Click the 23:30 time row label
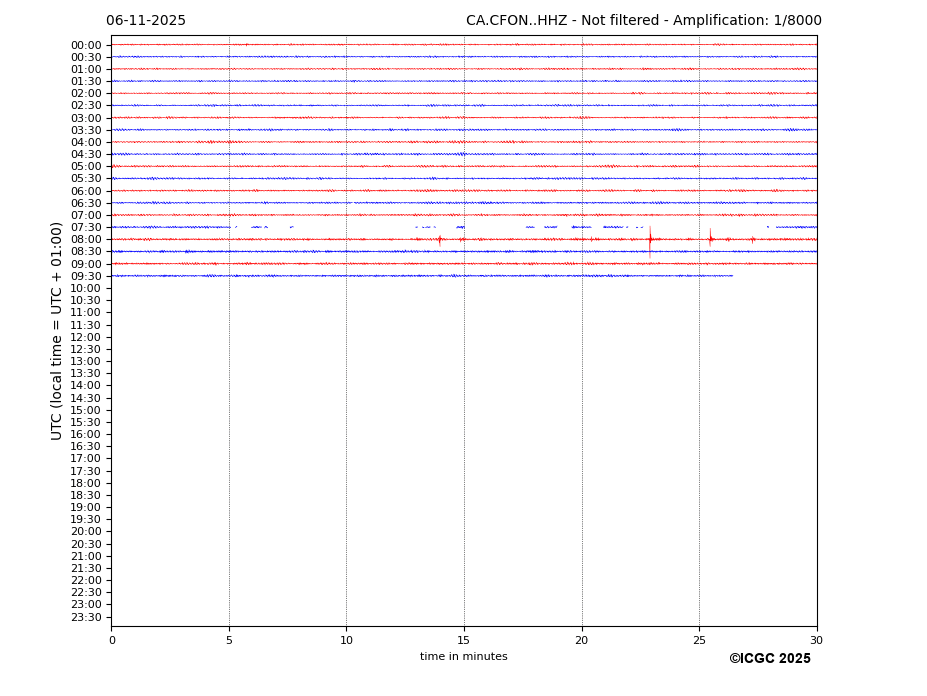The width and height of the screenshot is (927, 696). [x=85, y=617]
